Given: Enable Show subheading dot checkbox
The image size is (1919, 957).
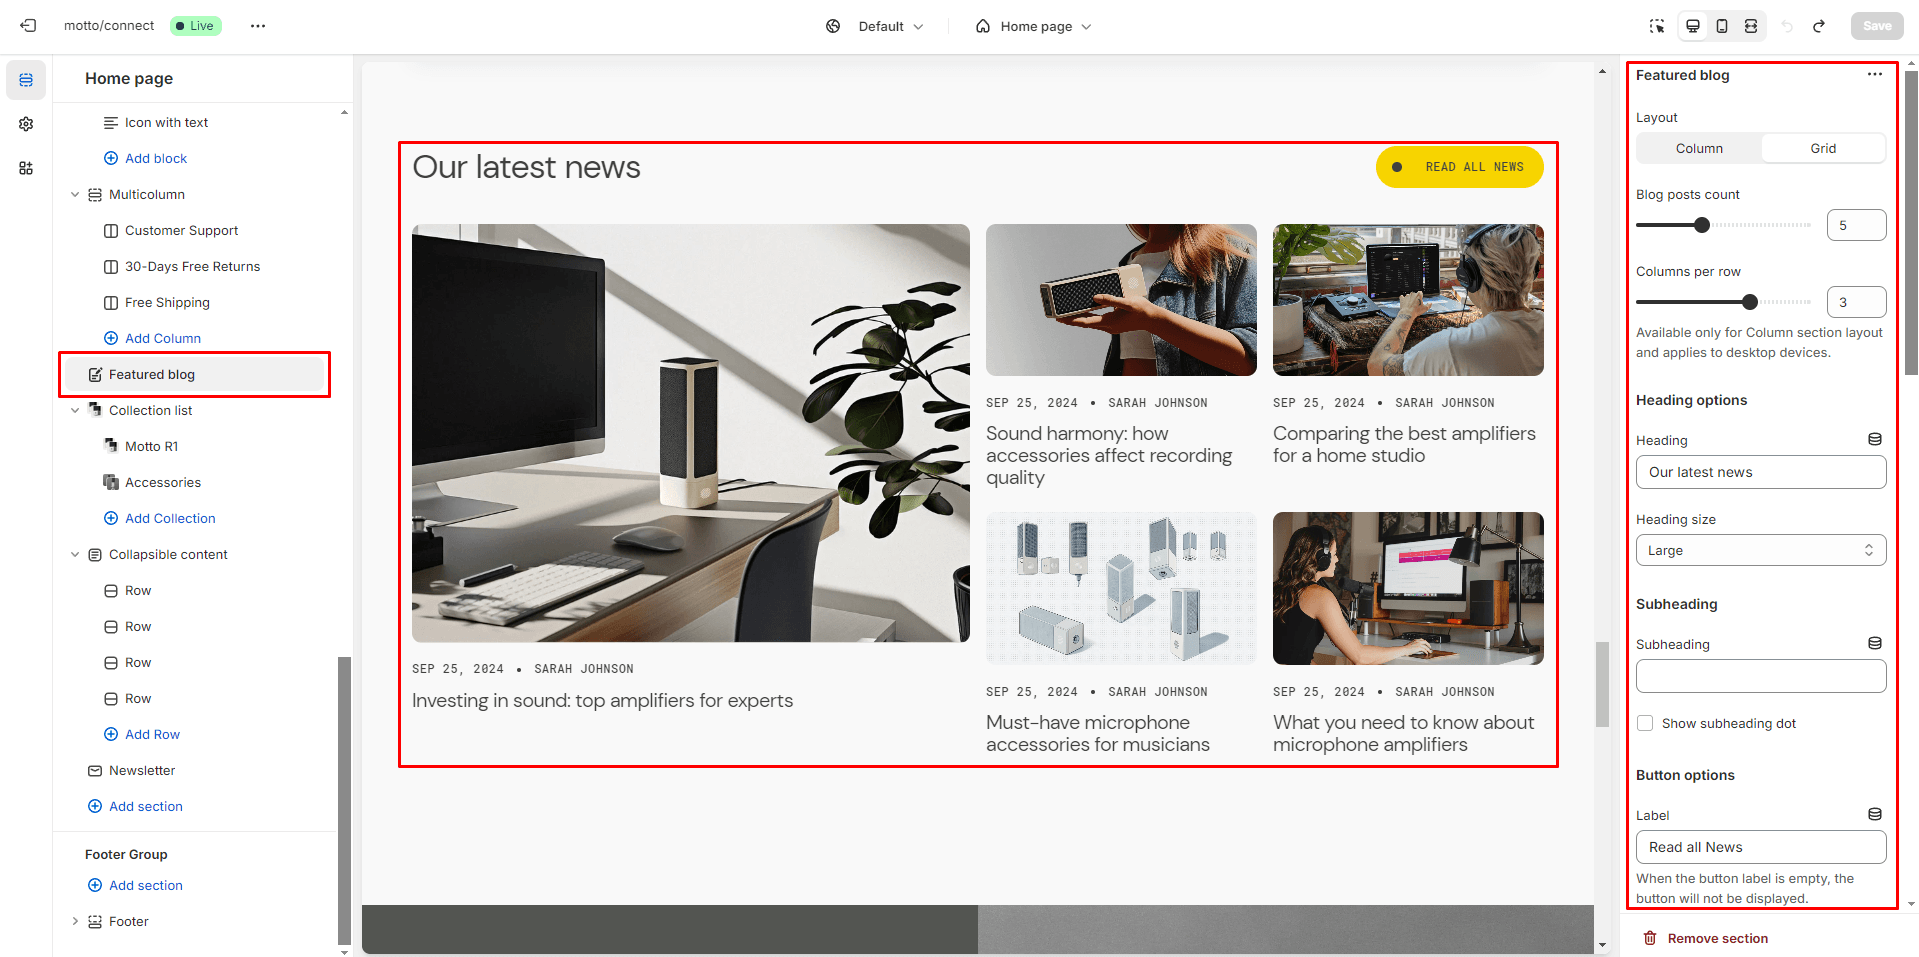Looking at the screenshot, I should click(1645, 723).
